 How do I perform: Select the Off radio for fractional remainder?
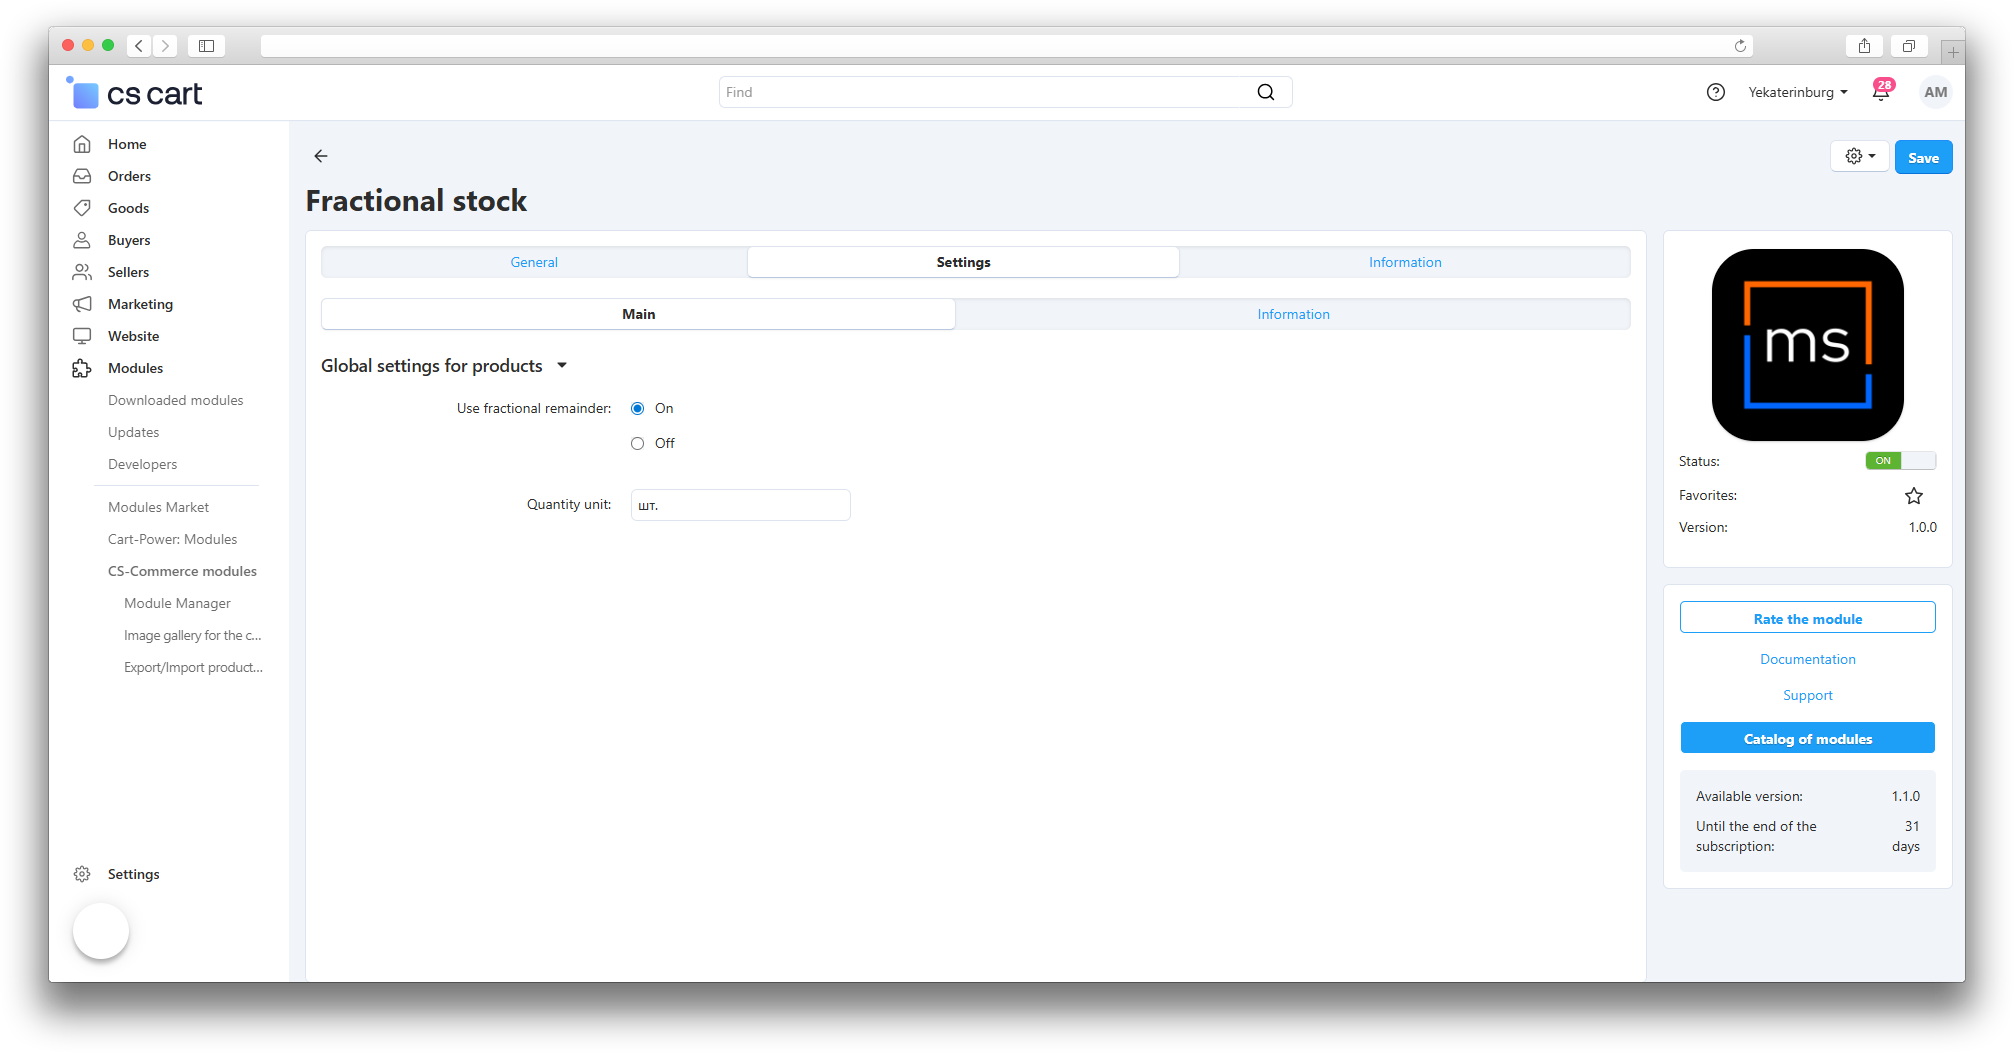point(638,444)
